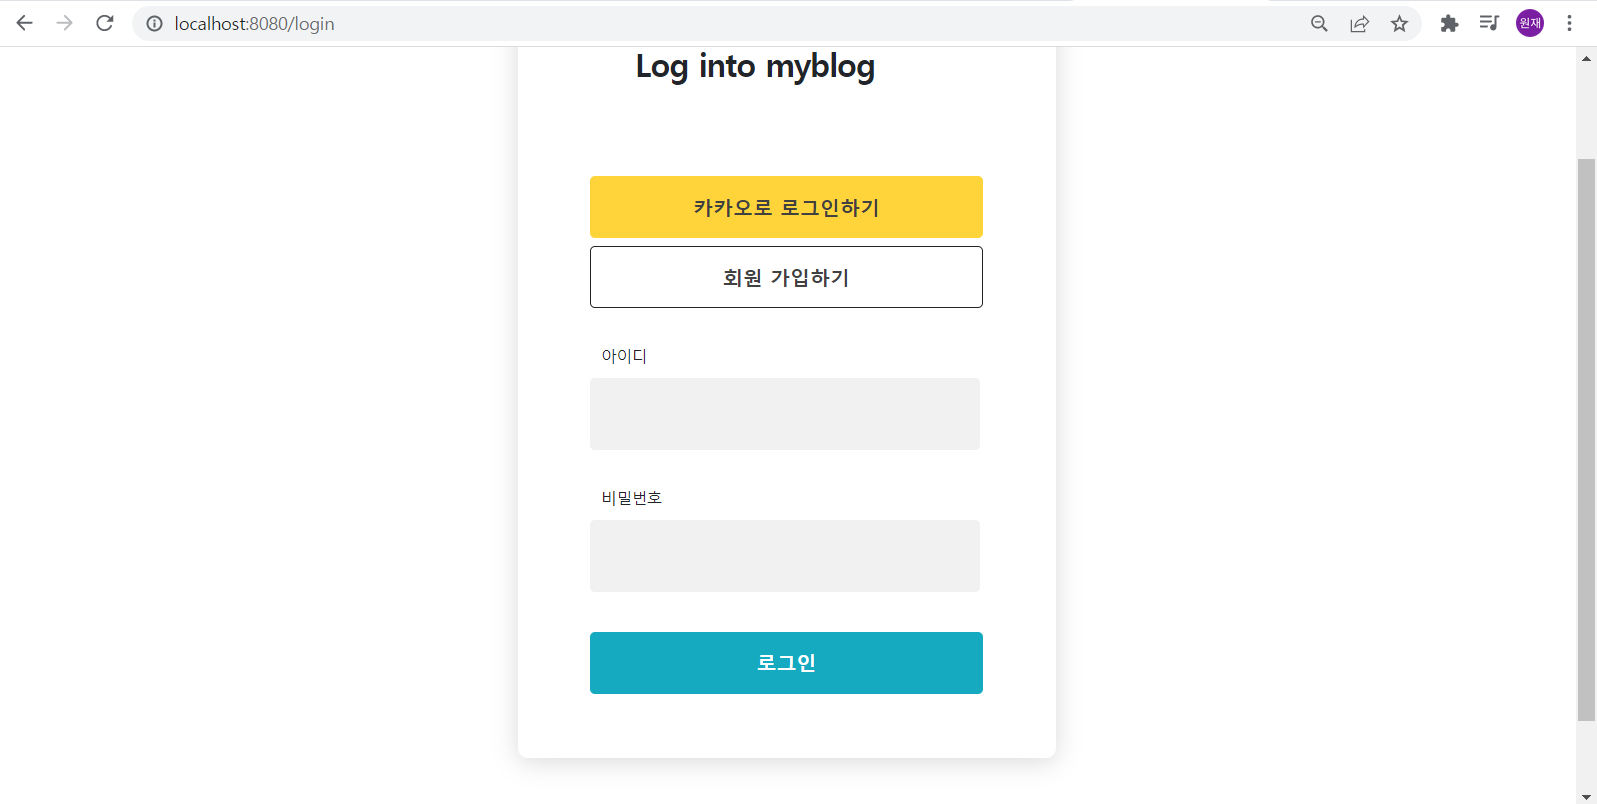This screenshot has height=804, width=1597.
Task: Click the 아이디 input field
Action: click(785, 414)
